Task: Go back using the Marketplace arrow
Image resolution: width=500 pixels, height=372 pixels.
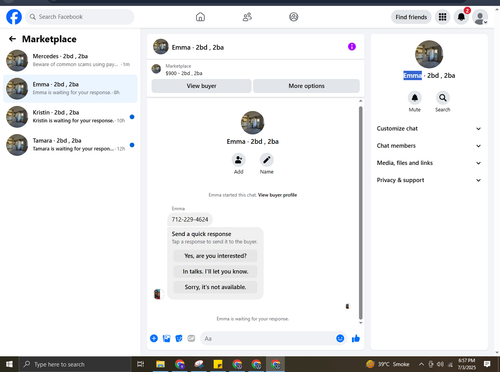Action: [x=12, y=39]
